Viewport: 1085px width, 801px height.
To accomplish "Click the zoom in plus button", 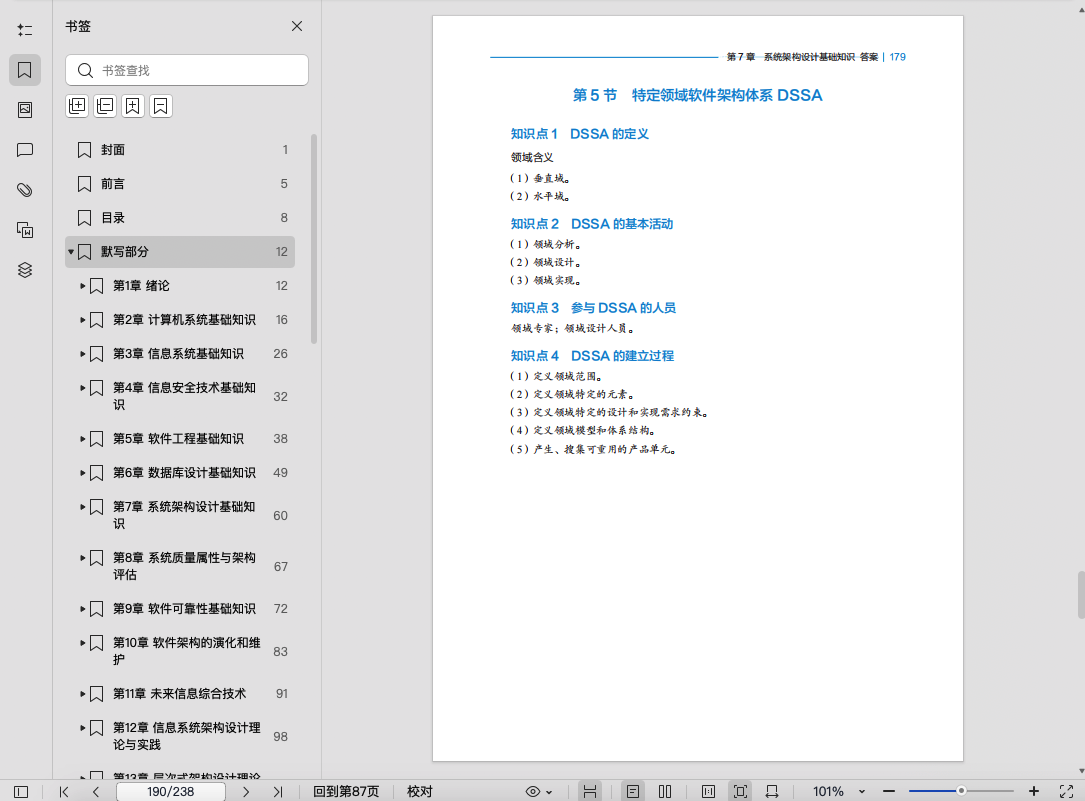I will click(1034, 791).
